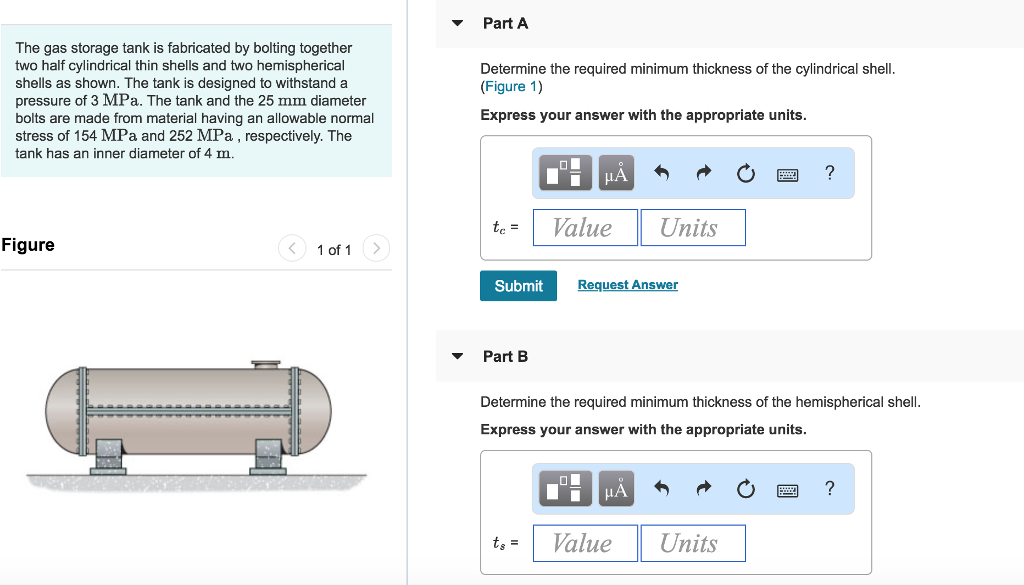1024x585 pixels.
Task: Redo the last entry in Part A
Action: (703, 172)
